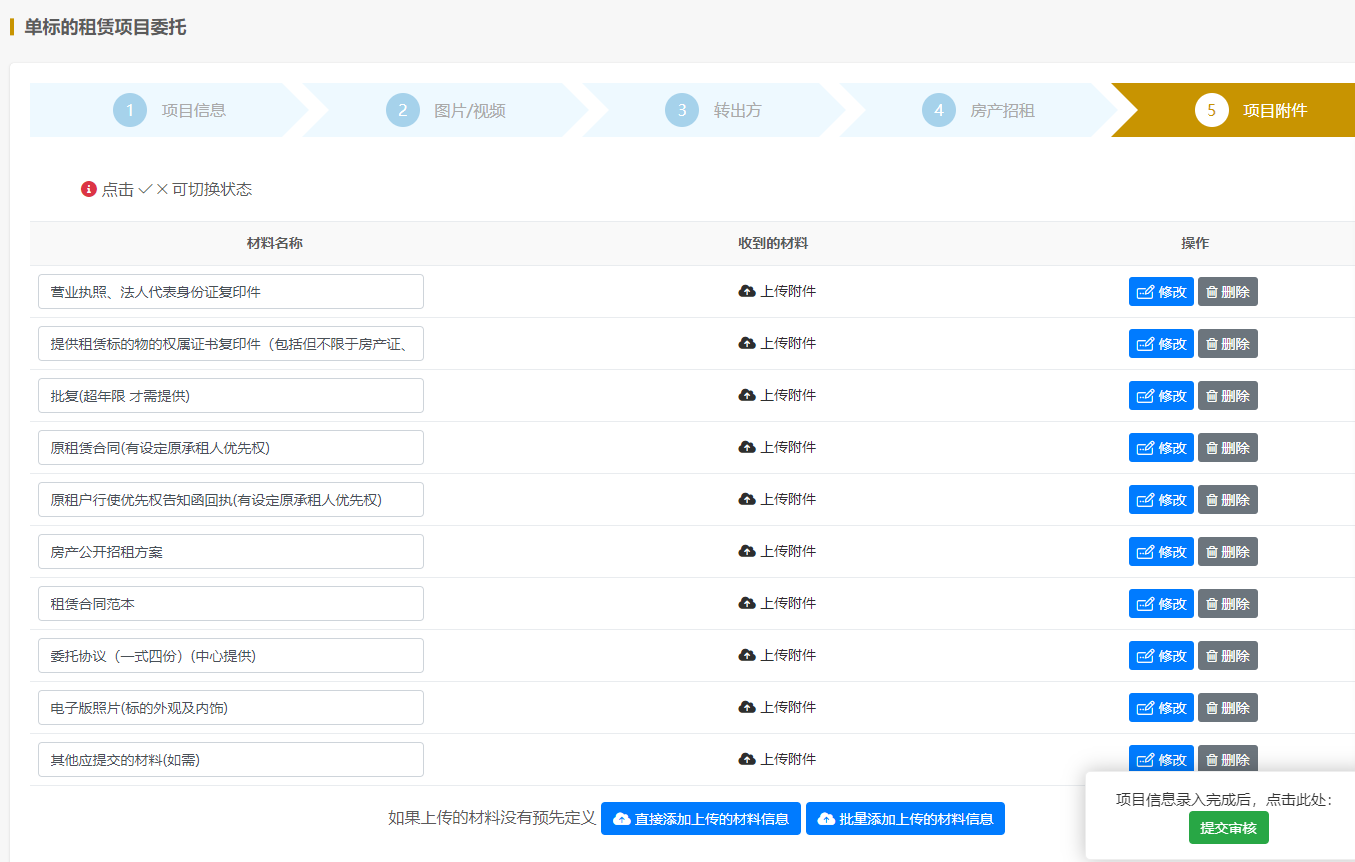Click 批量添加上传的材料信息 button

pyautogui.click(x=905, y=819)
